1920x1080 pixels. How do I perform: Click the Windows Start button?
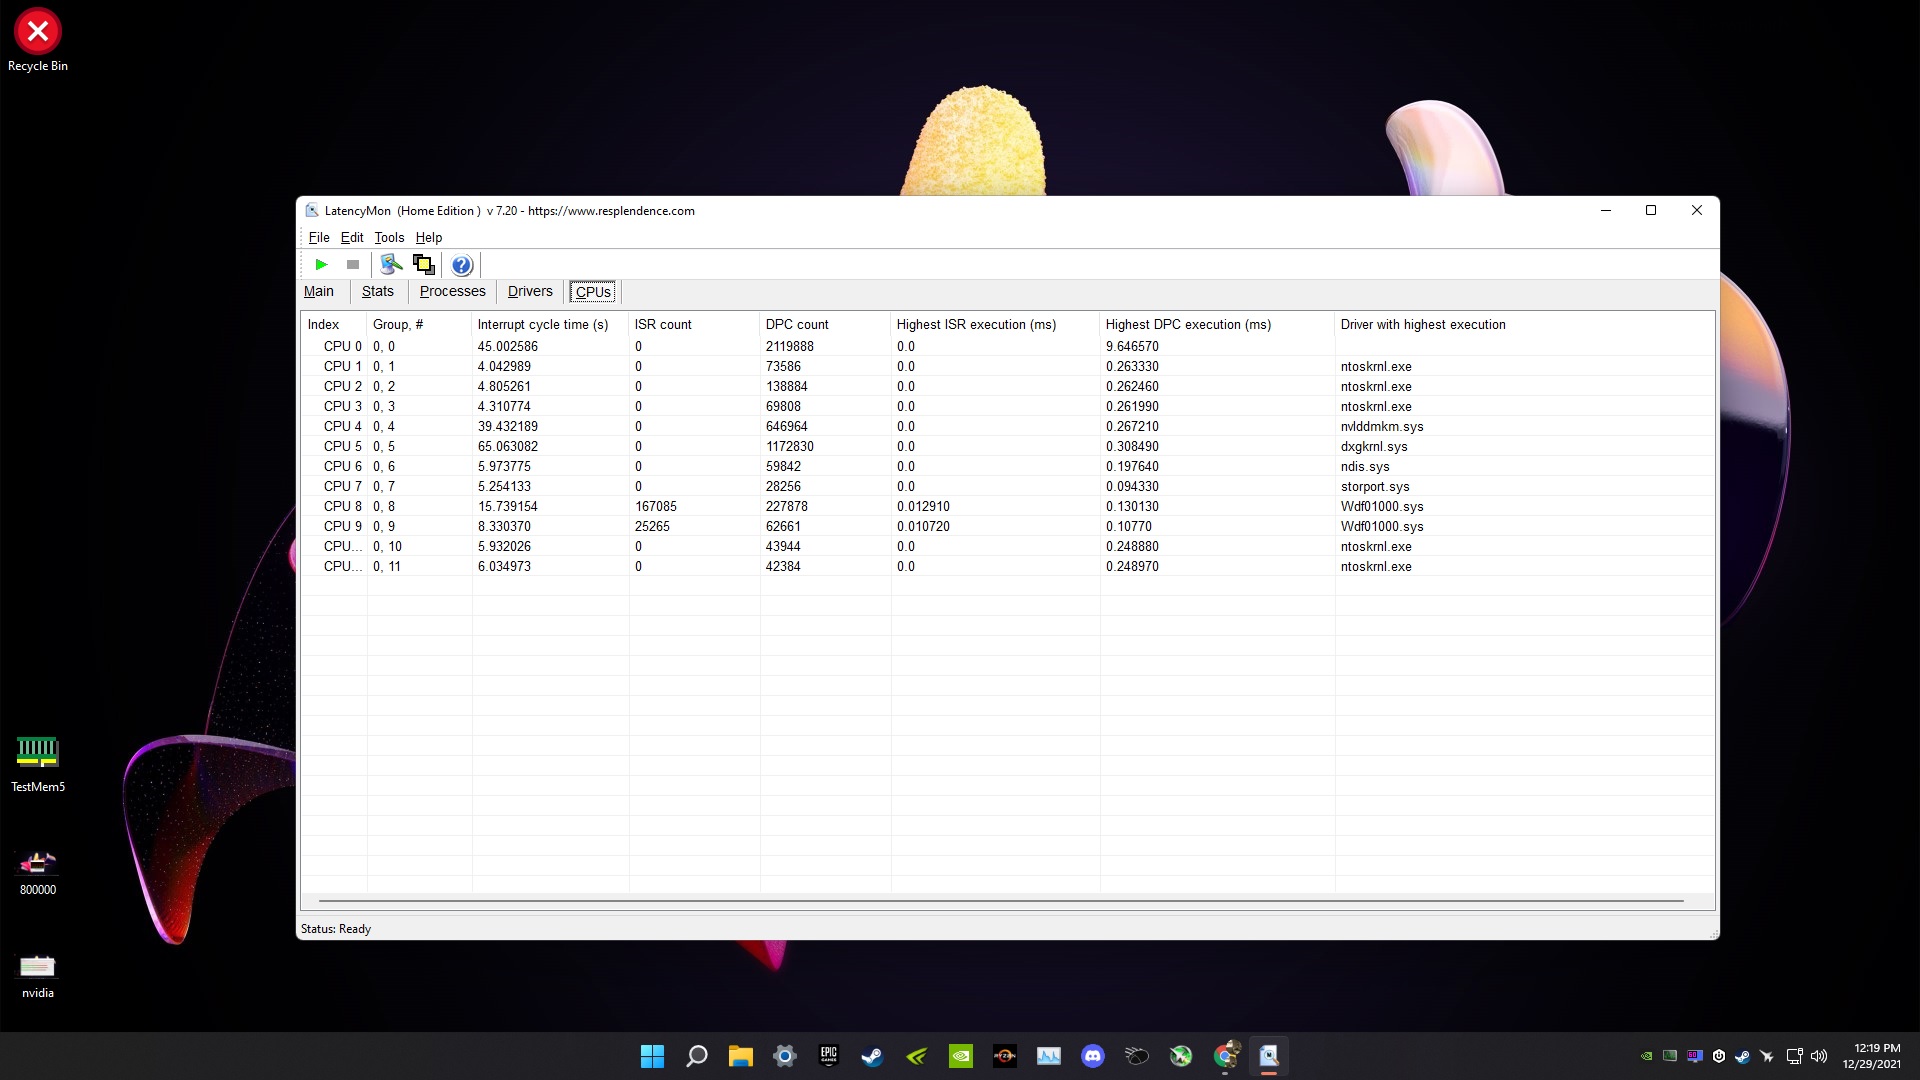652,1056
